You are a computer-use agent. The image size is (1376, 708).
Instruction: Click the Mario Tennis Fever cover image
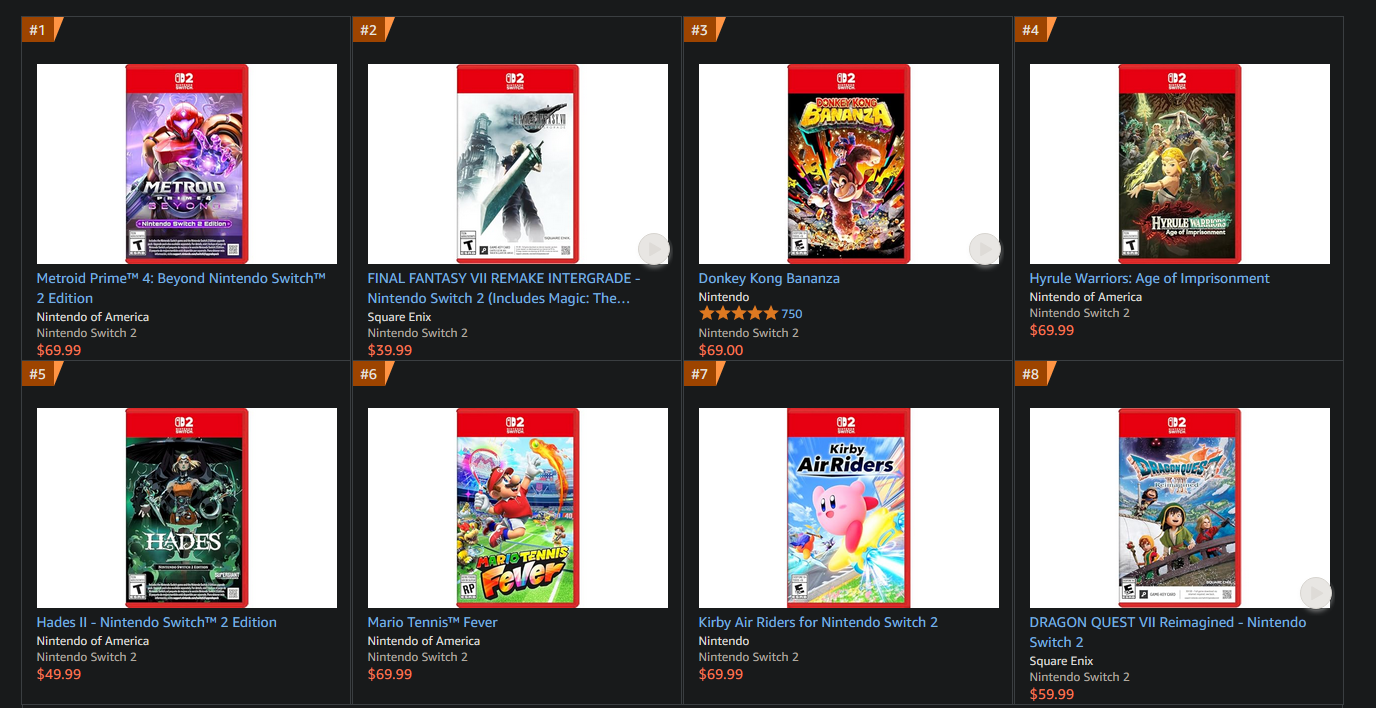click(518, 508)
